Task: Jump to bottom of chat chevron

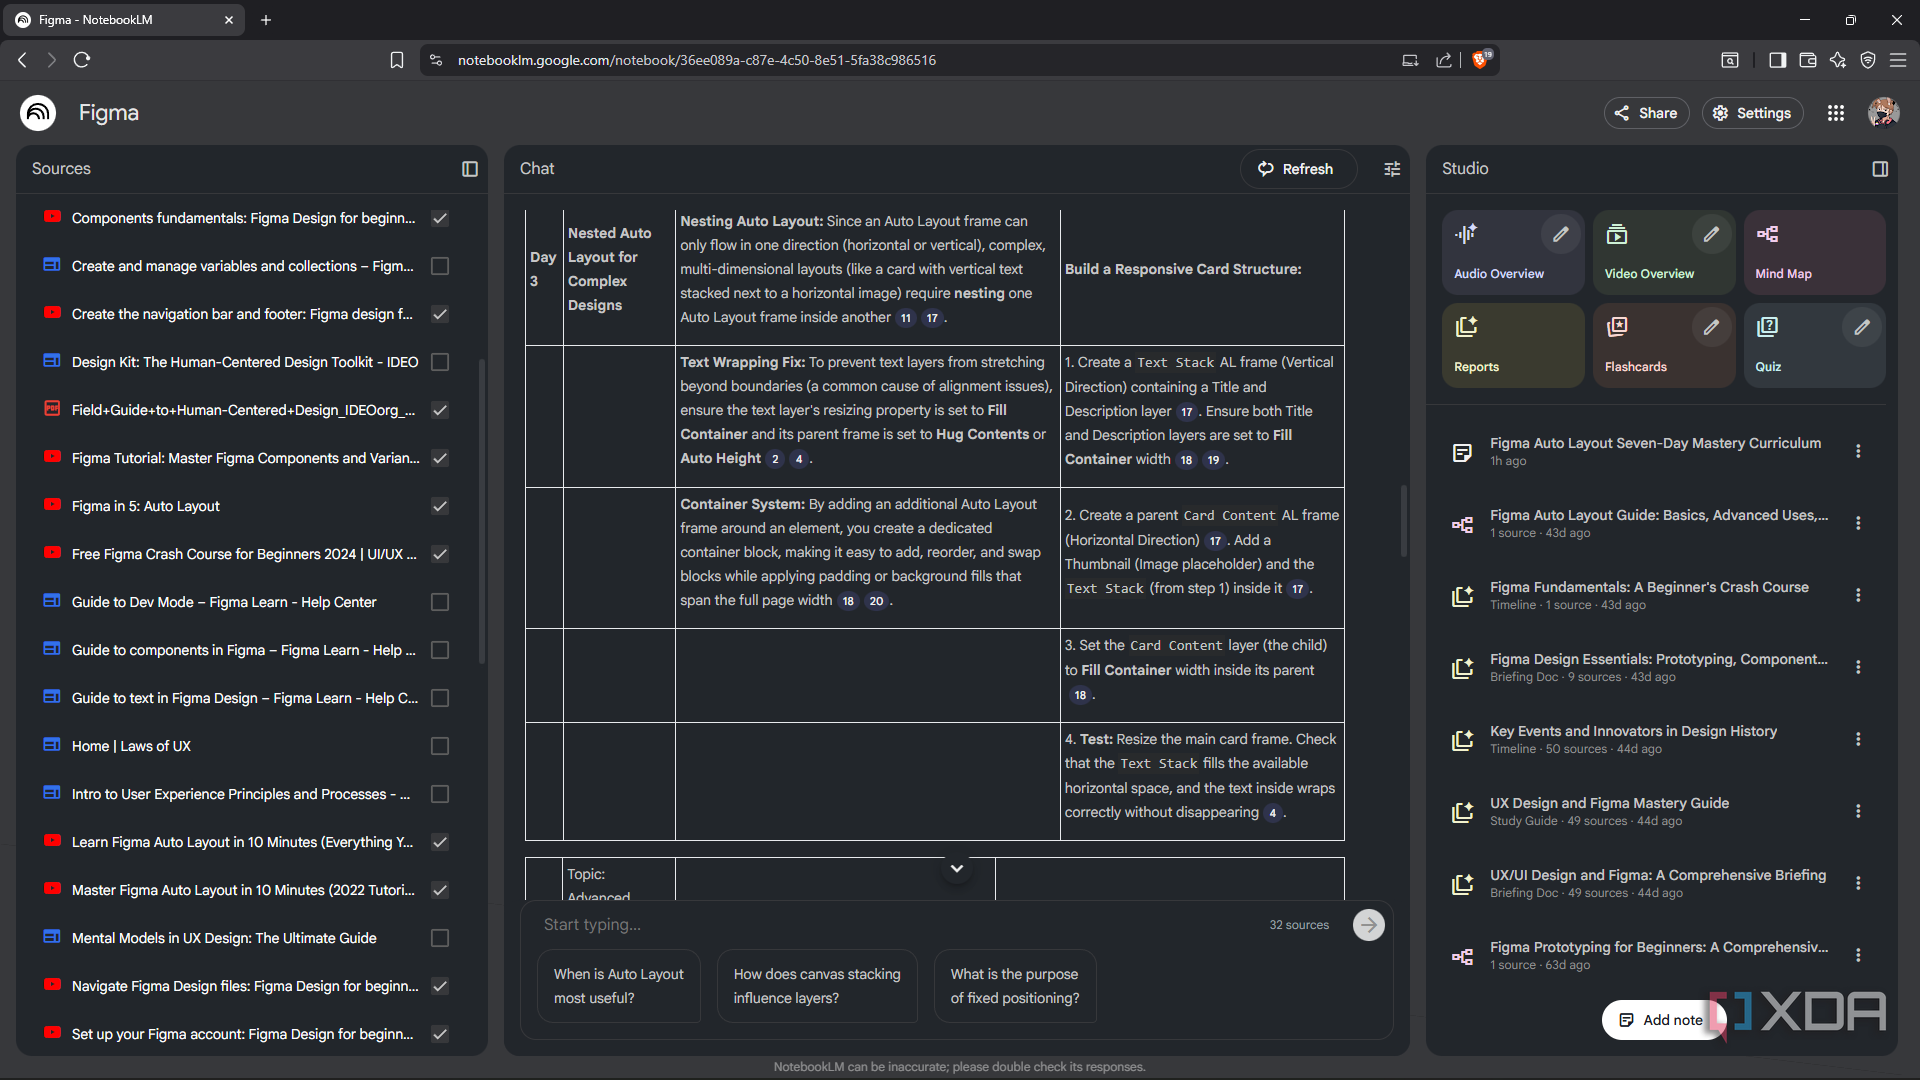Action: (x=957, y=868)
